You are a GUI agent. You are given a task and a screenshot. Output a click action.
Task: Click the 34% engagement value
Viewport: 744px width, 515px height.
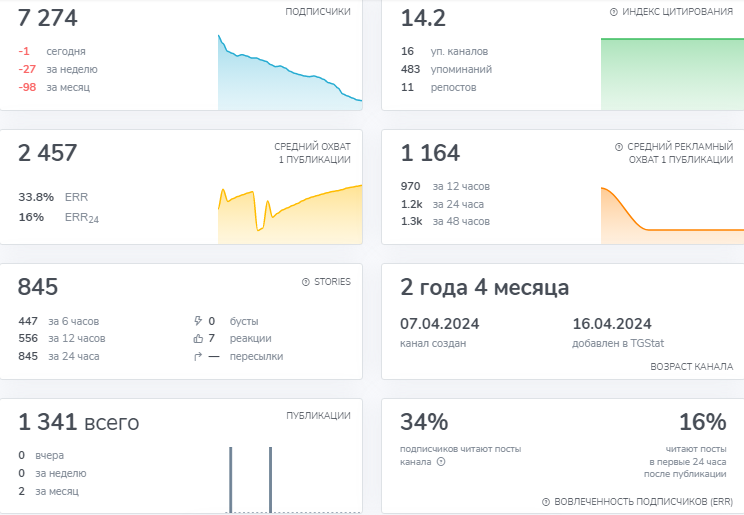click(424, 422)
